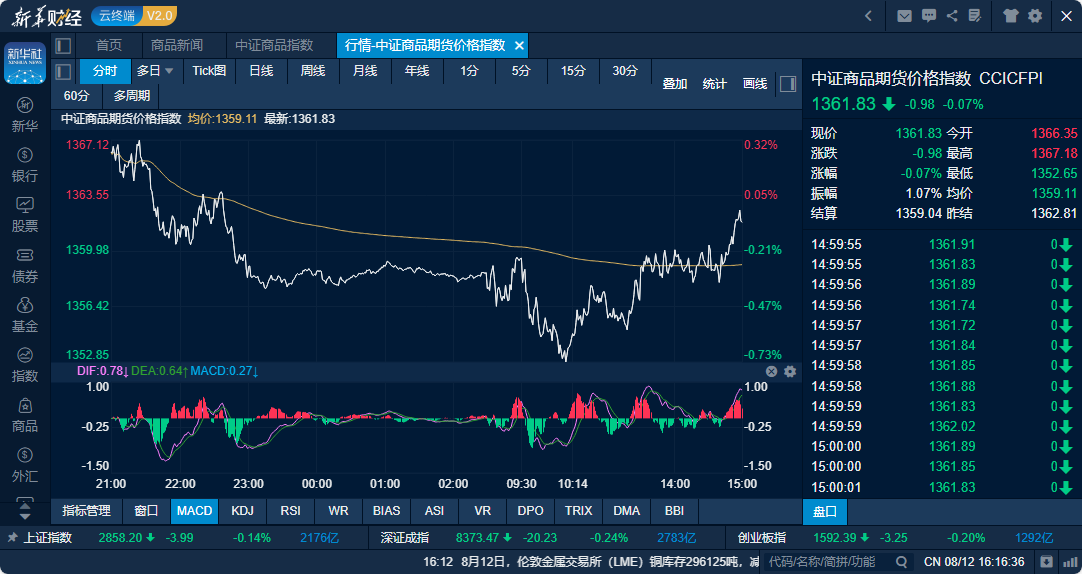The image size is (1082, 574).
Task: Select the KDJ indicator tab
Action: coord(242,511)
